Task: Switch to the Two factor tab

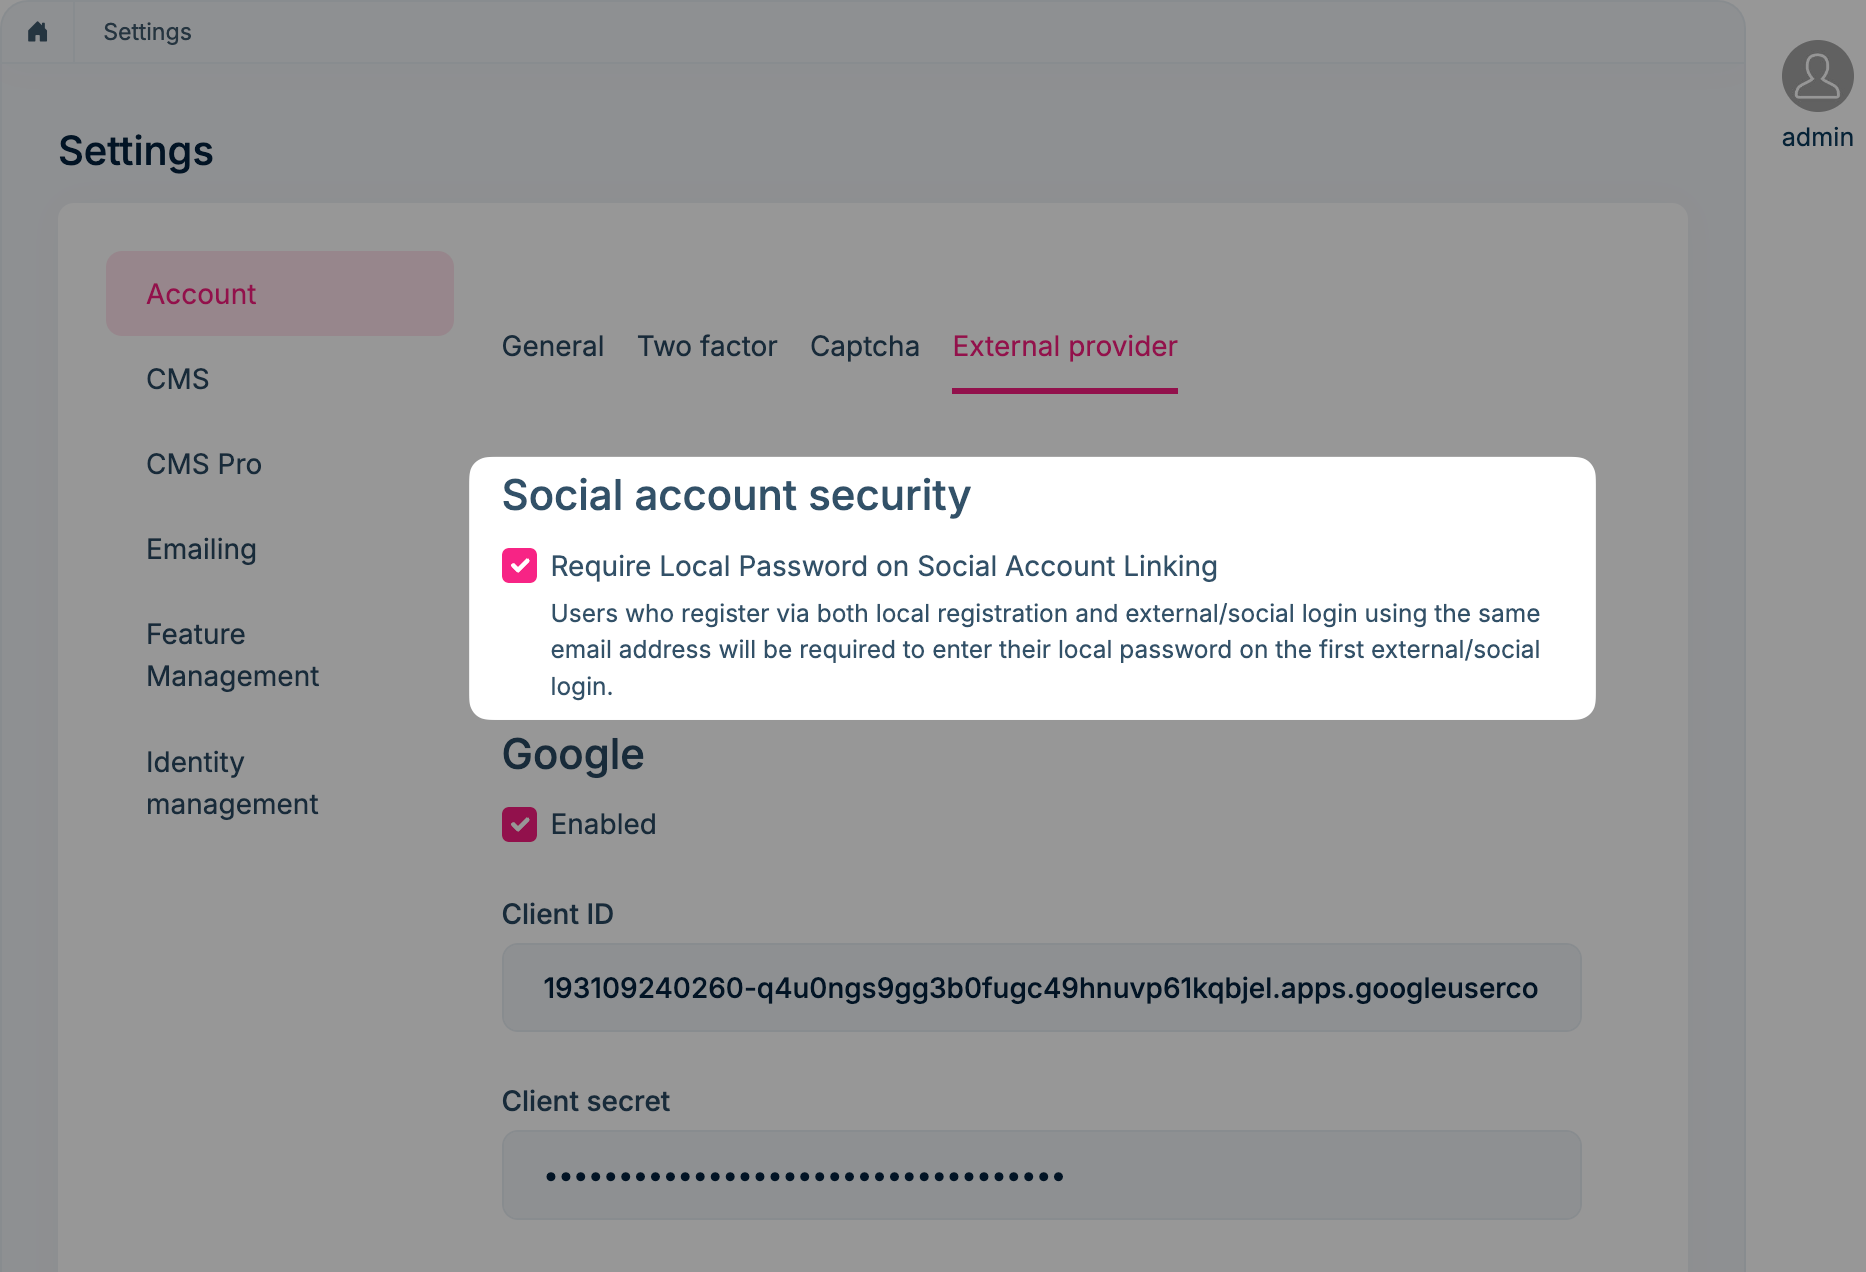Action: (x=706, y=346)
